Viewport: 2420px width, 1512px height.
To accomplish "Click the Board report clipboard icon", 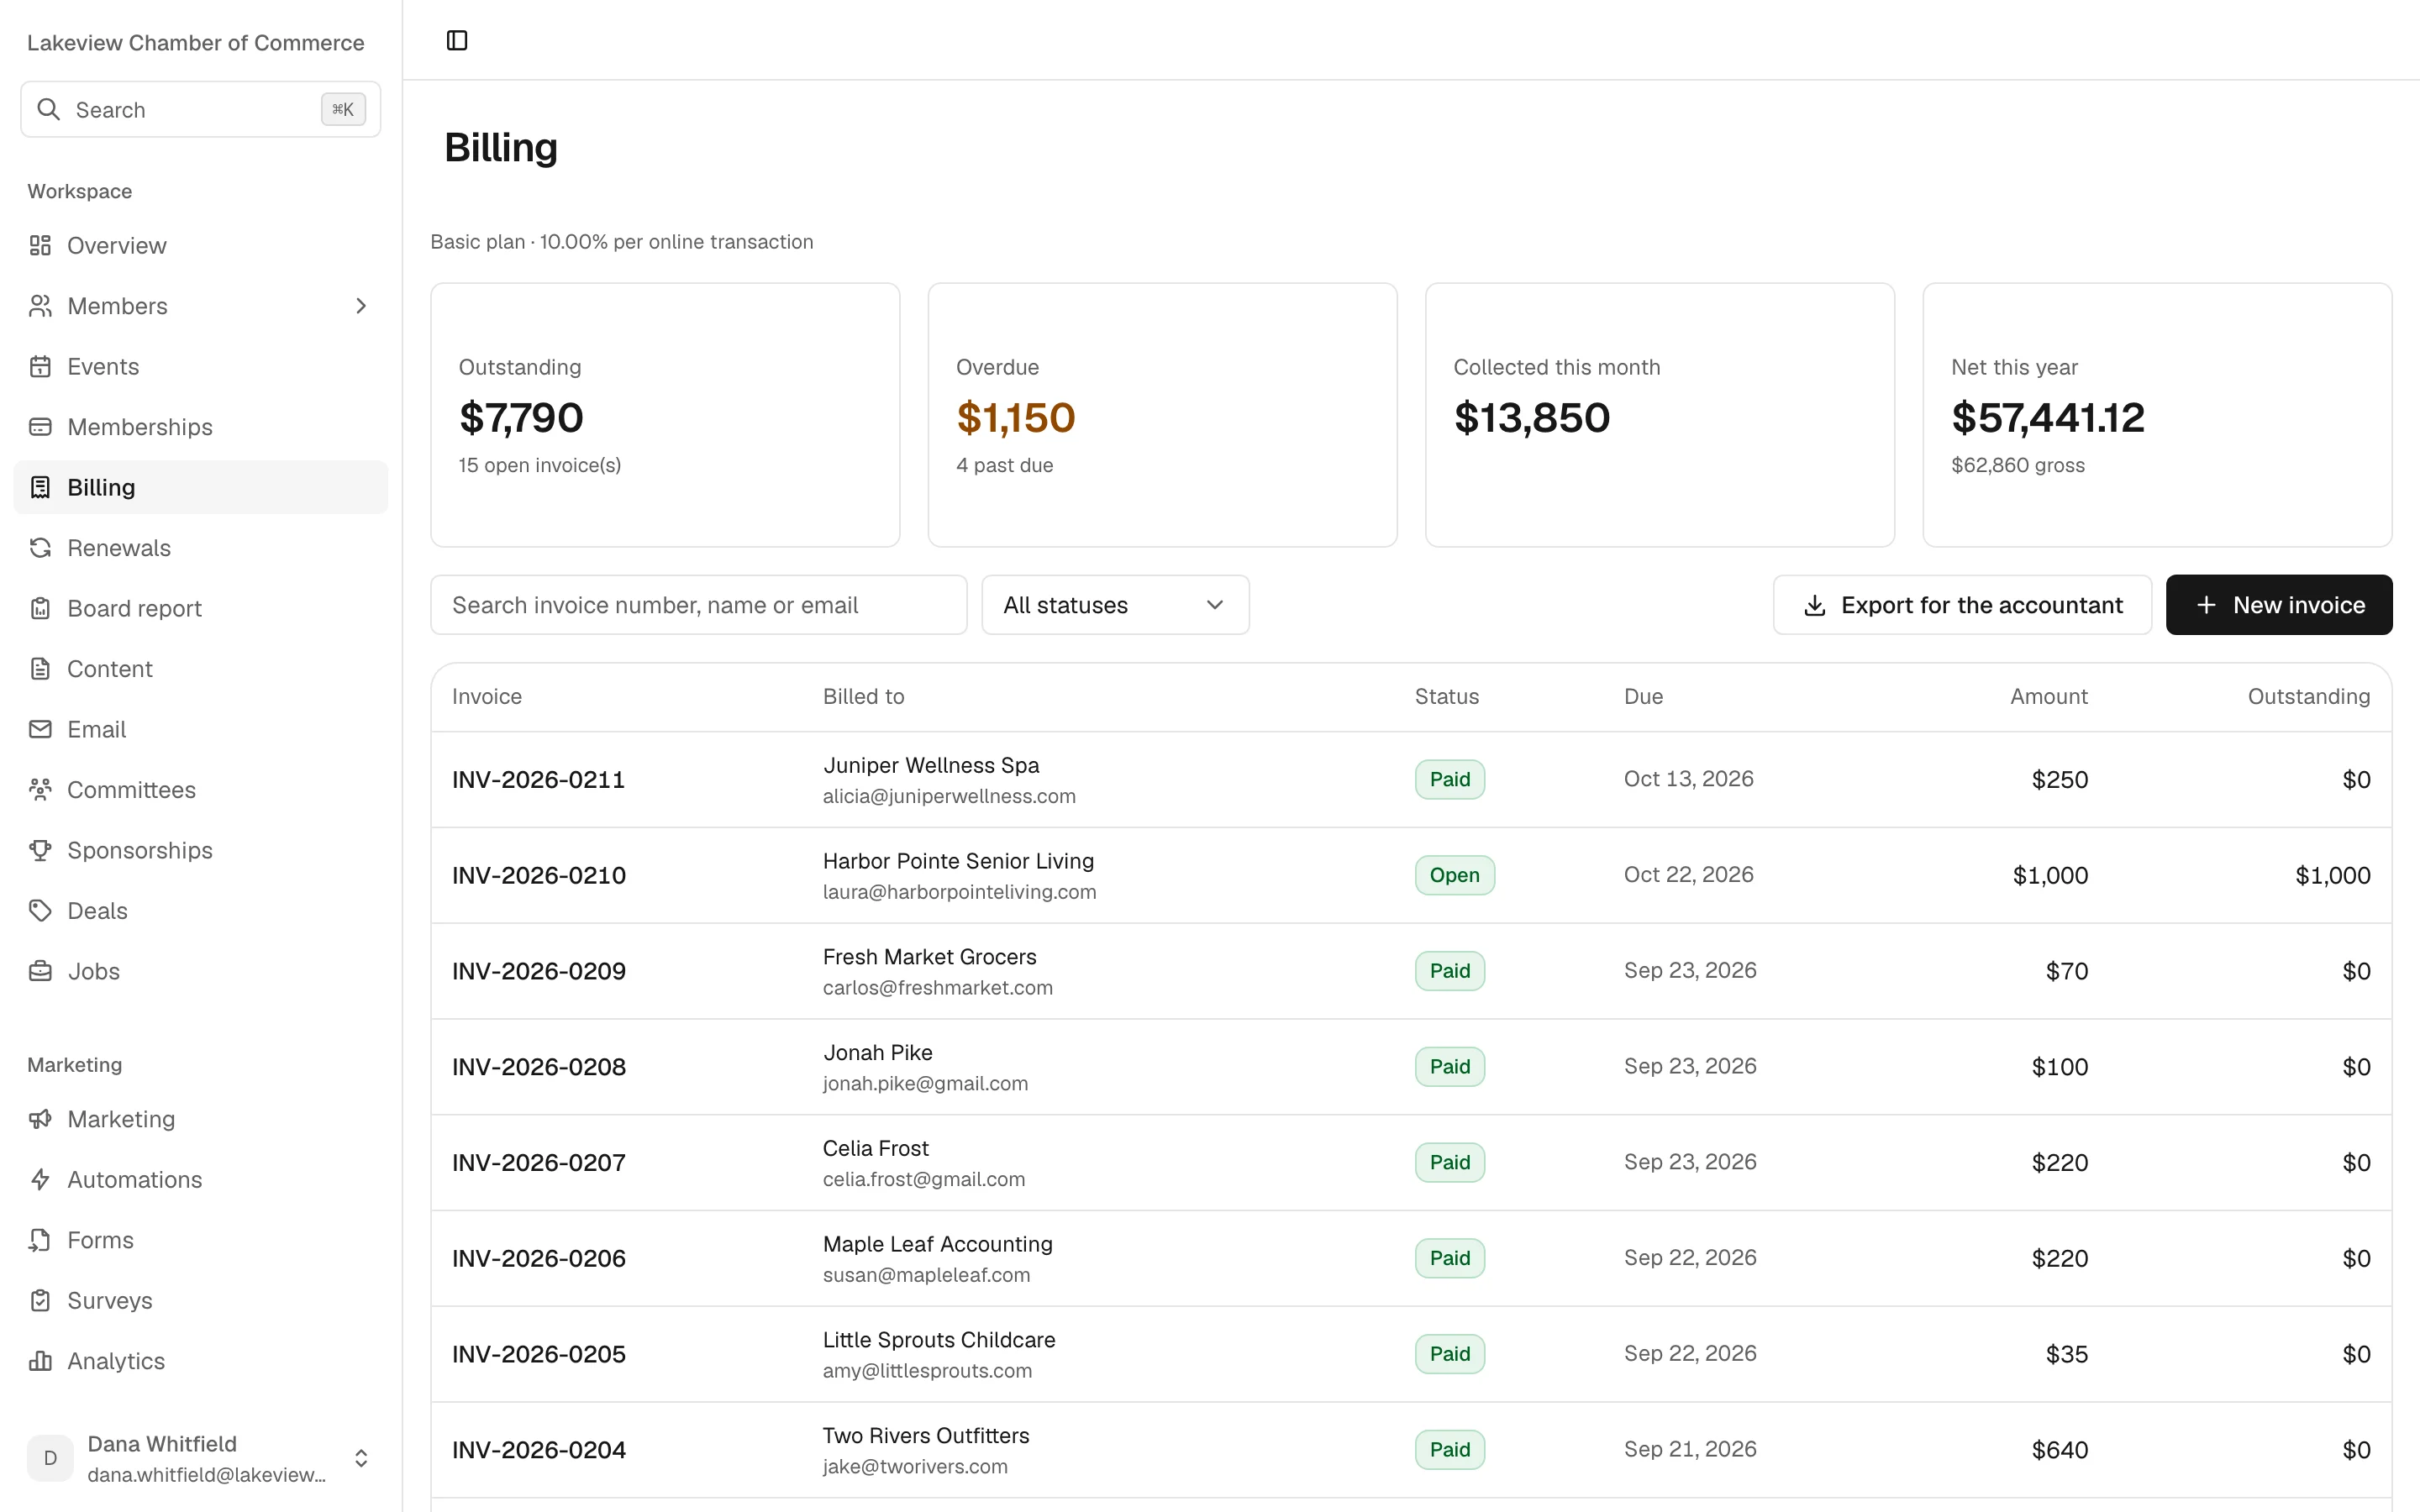I will (40, 608).
